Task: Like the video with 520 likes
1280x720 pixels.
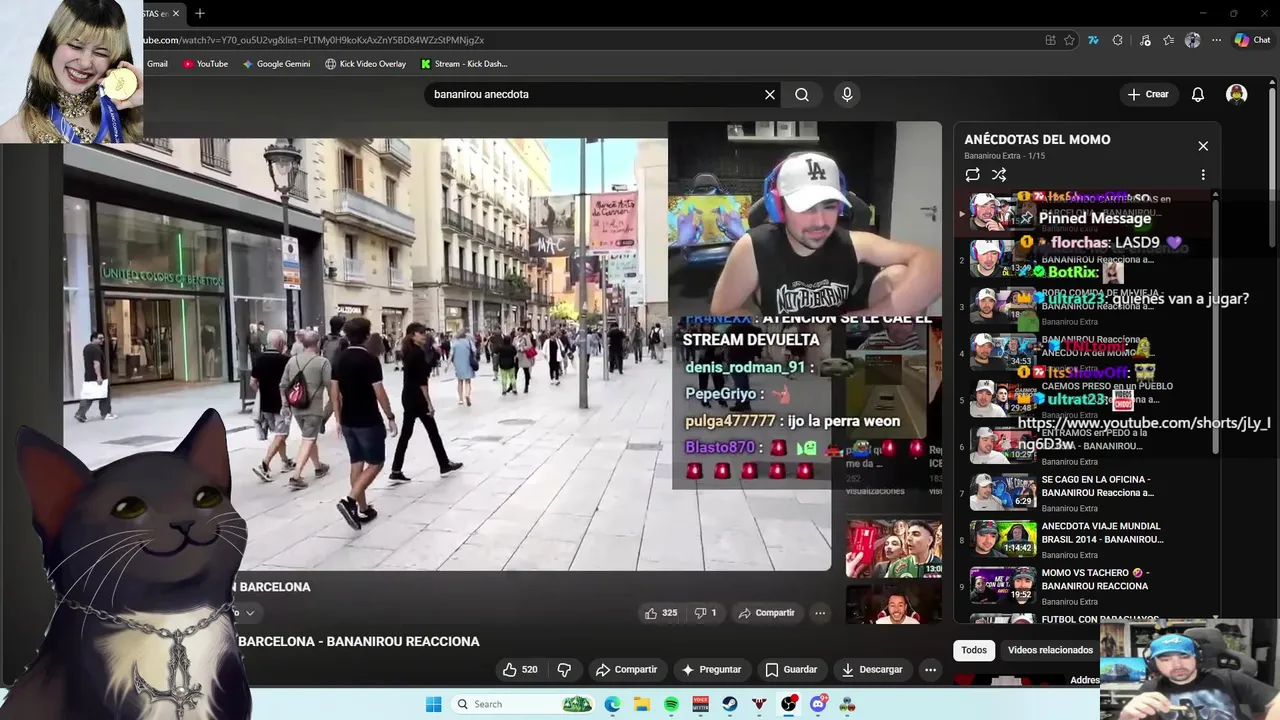Action: (520, 669)
